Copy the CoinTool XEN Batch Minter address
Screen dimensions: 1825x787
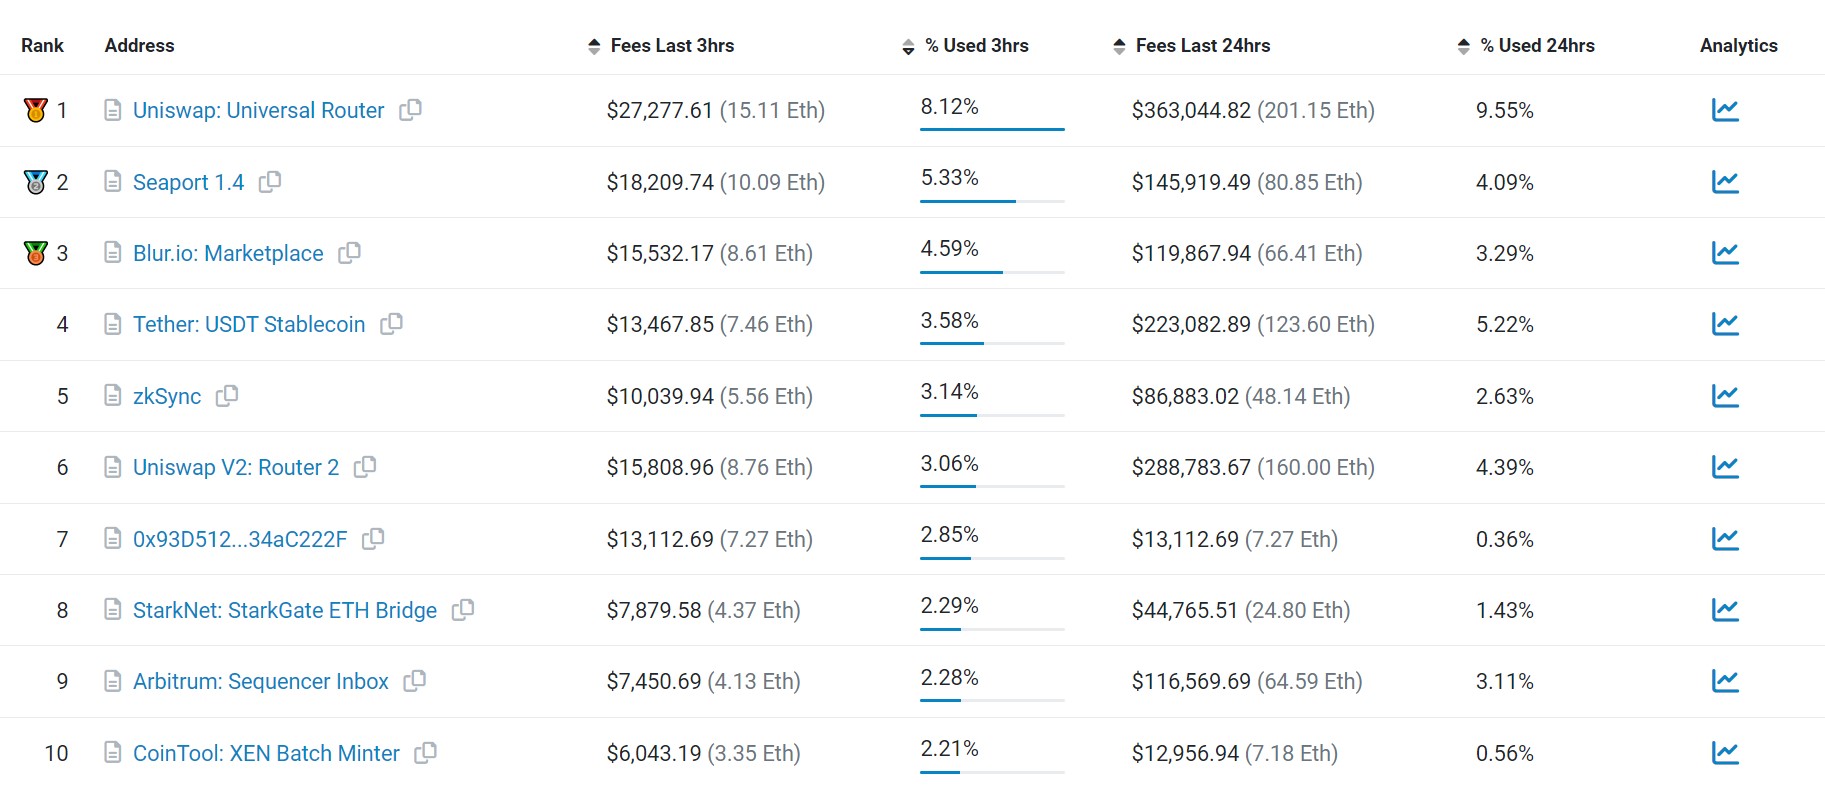[426, 753]
